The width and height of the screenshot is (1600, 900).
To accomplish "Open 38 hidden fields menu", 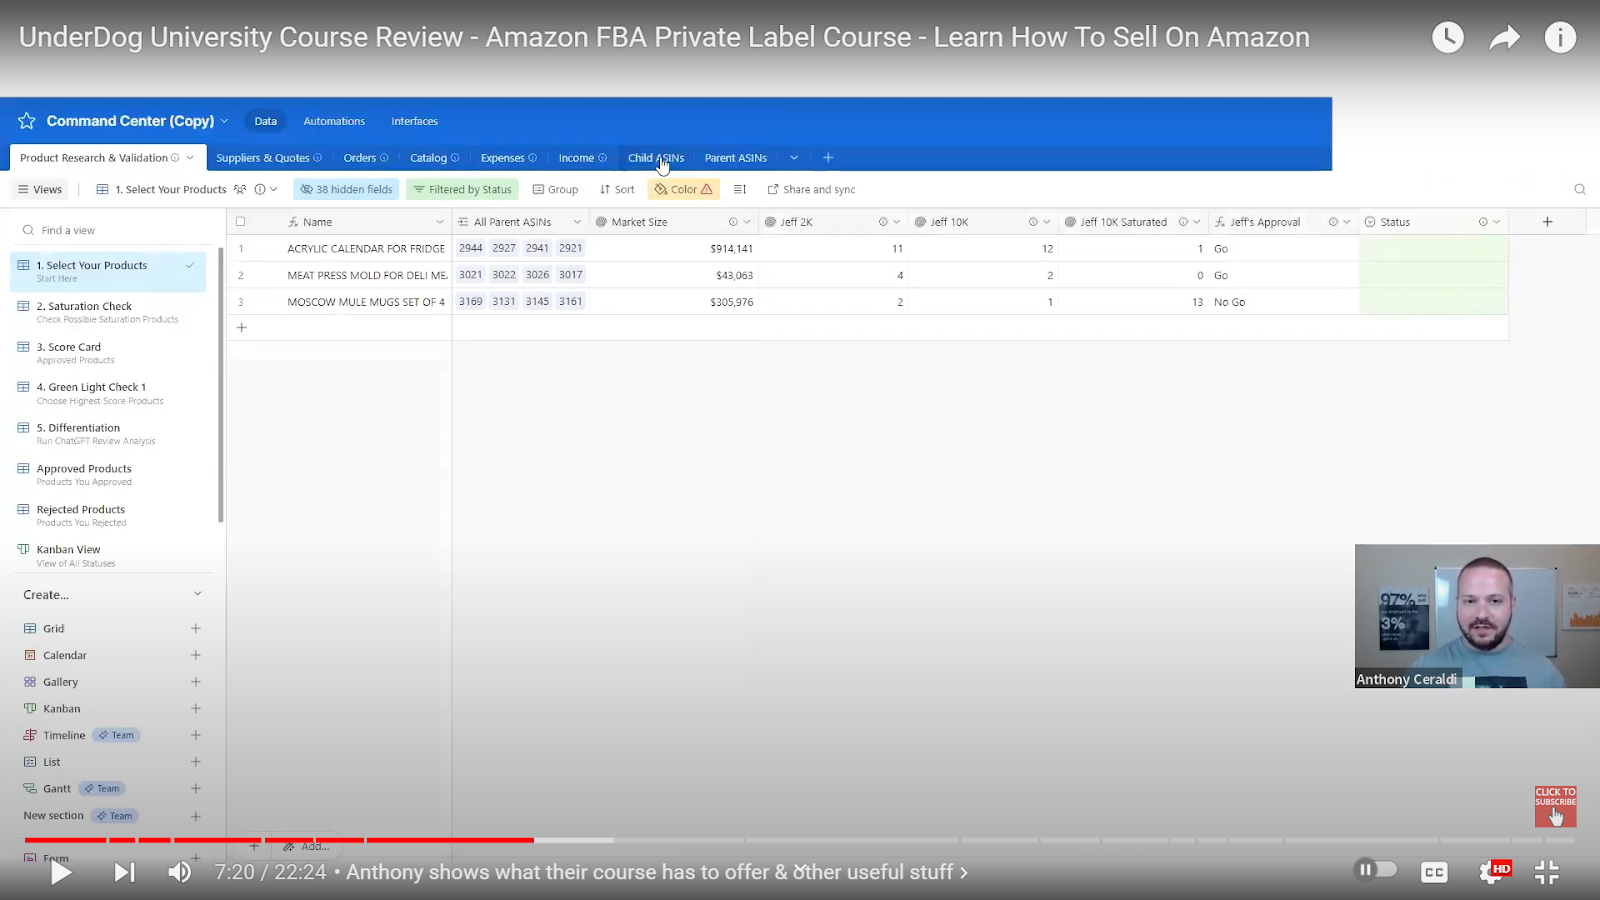I will point(346,189).
